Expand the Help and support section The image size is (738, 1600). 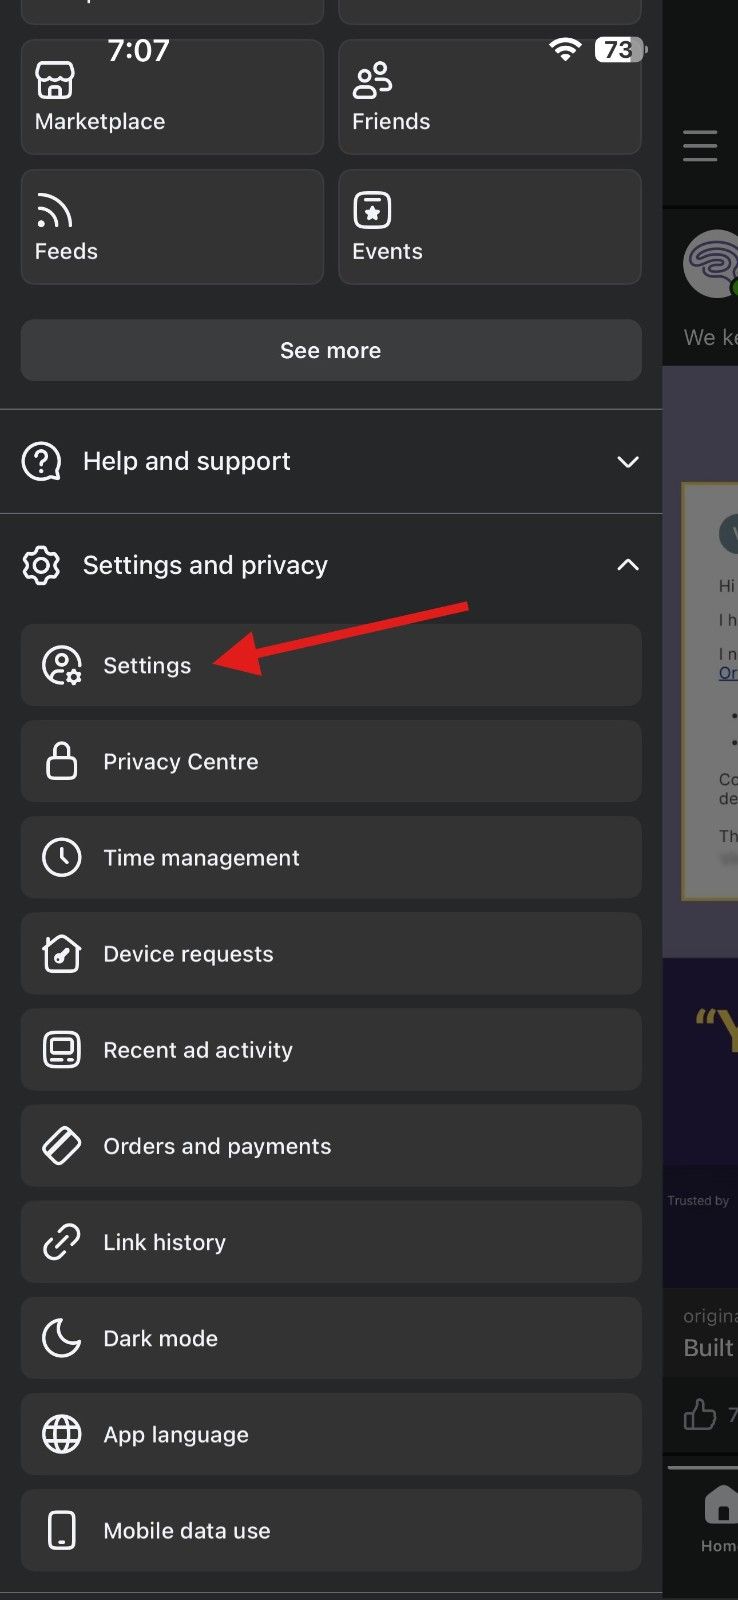point(628,461)
